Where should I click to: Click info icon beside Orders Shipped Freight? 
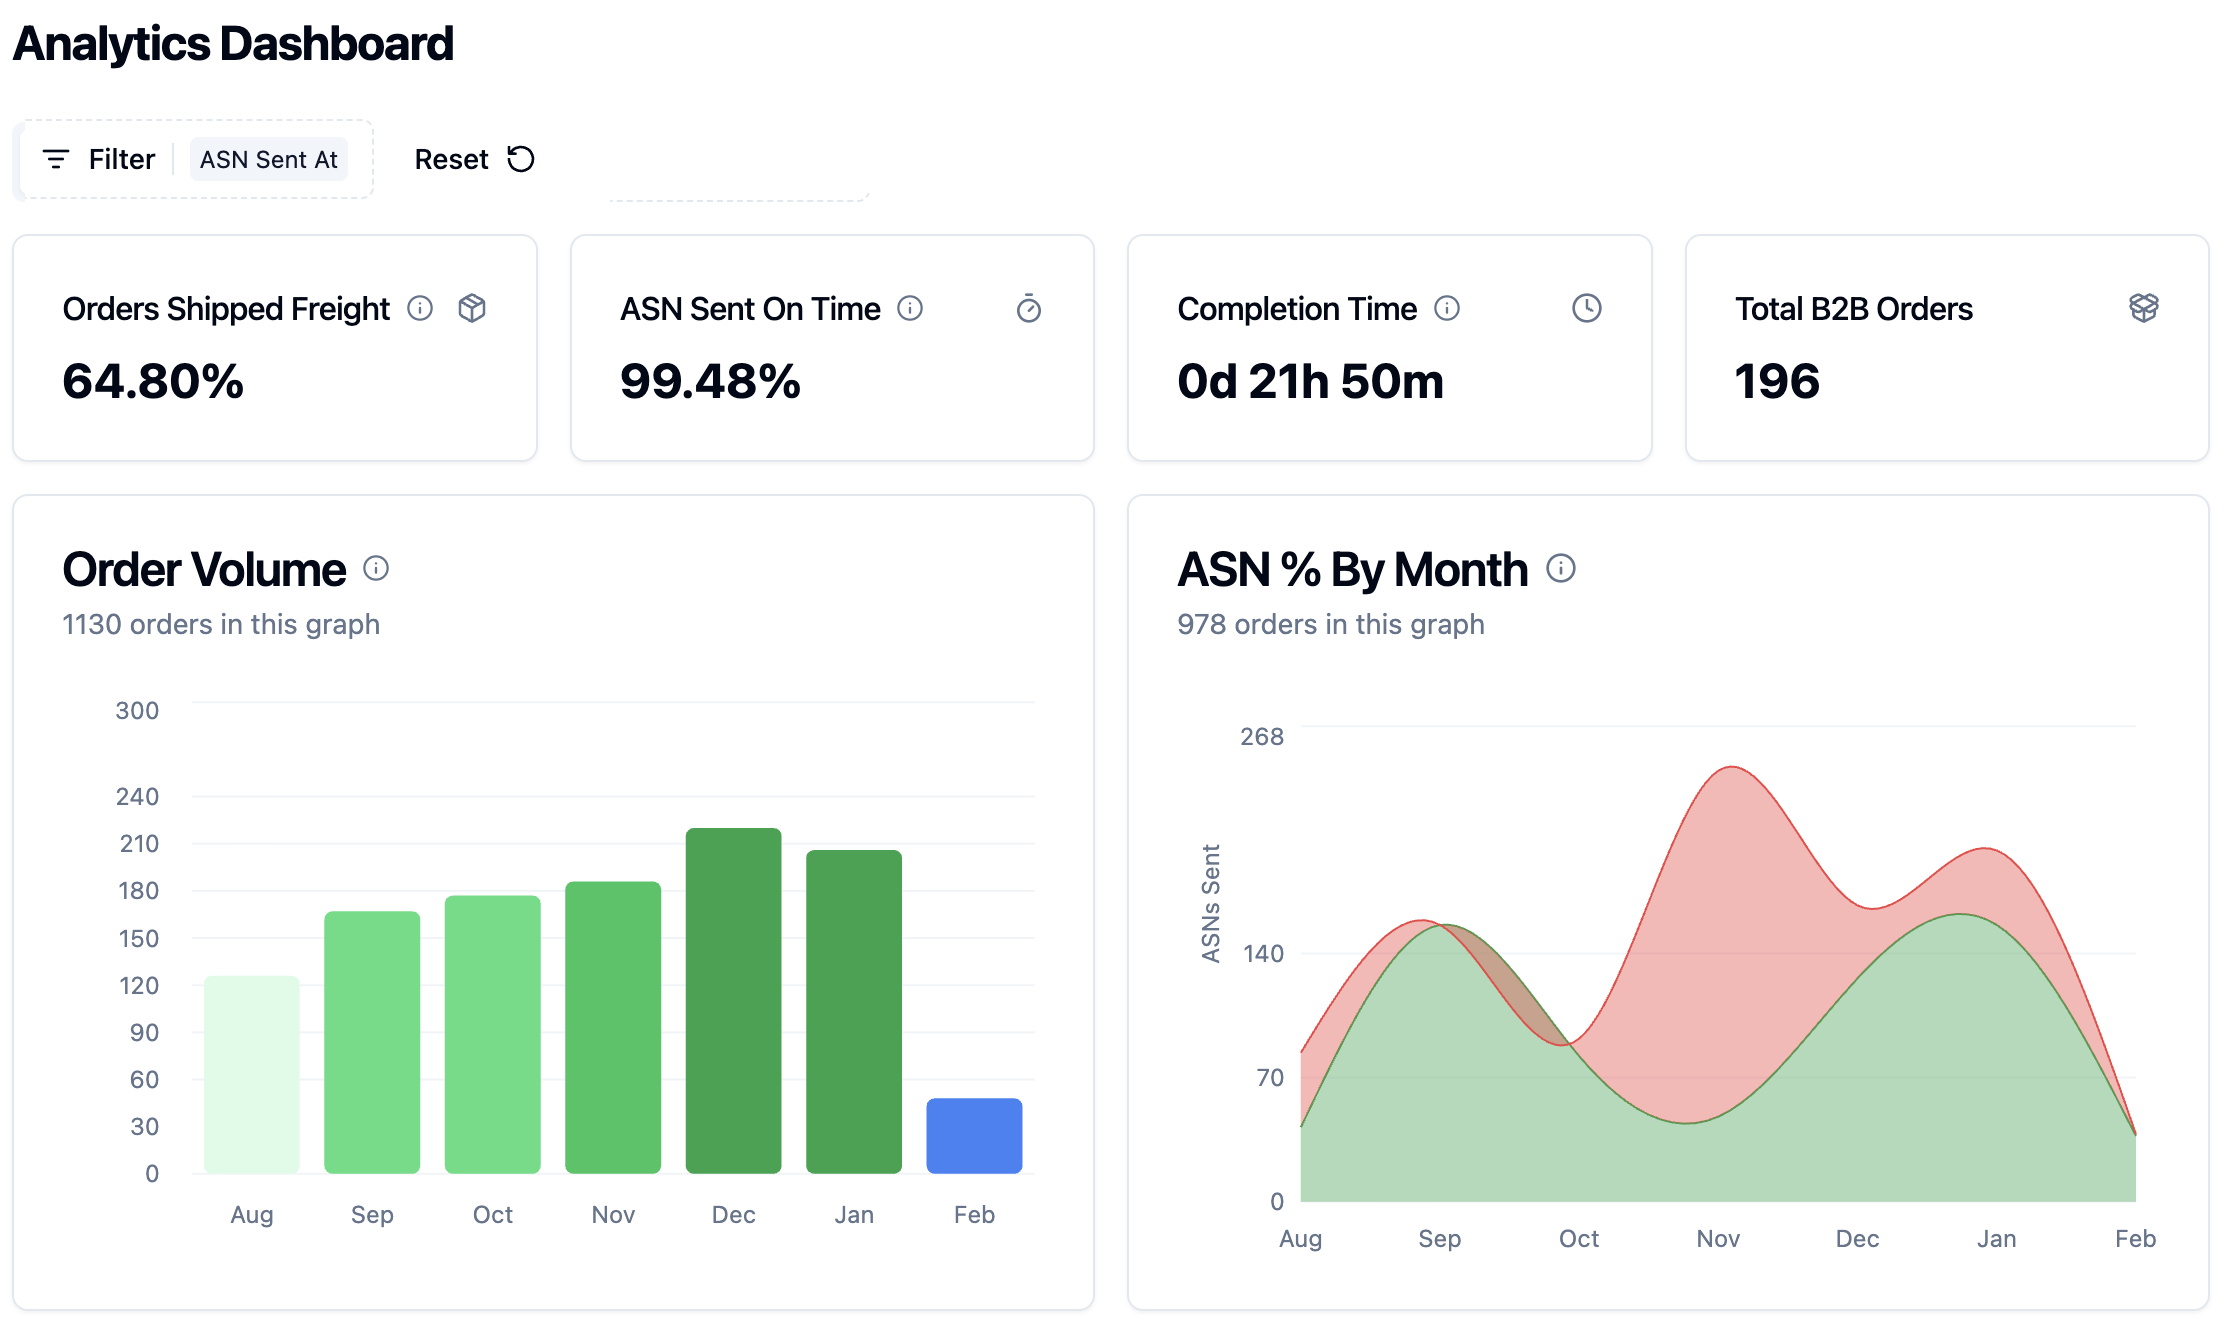(x=420, y=308)
